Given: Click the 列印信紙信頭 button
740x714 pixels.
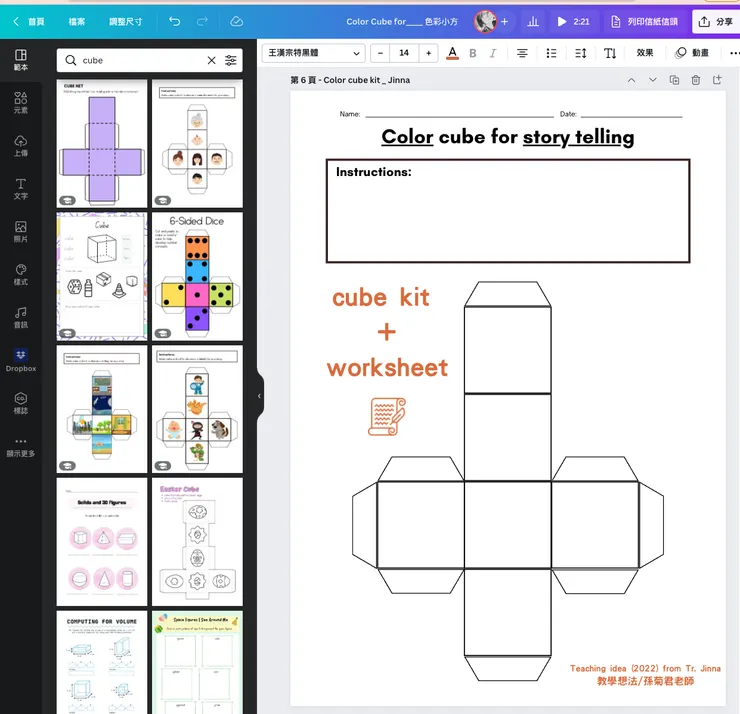Looking at the screenshot, I should [x=644, y=22].
